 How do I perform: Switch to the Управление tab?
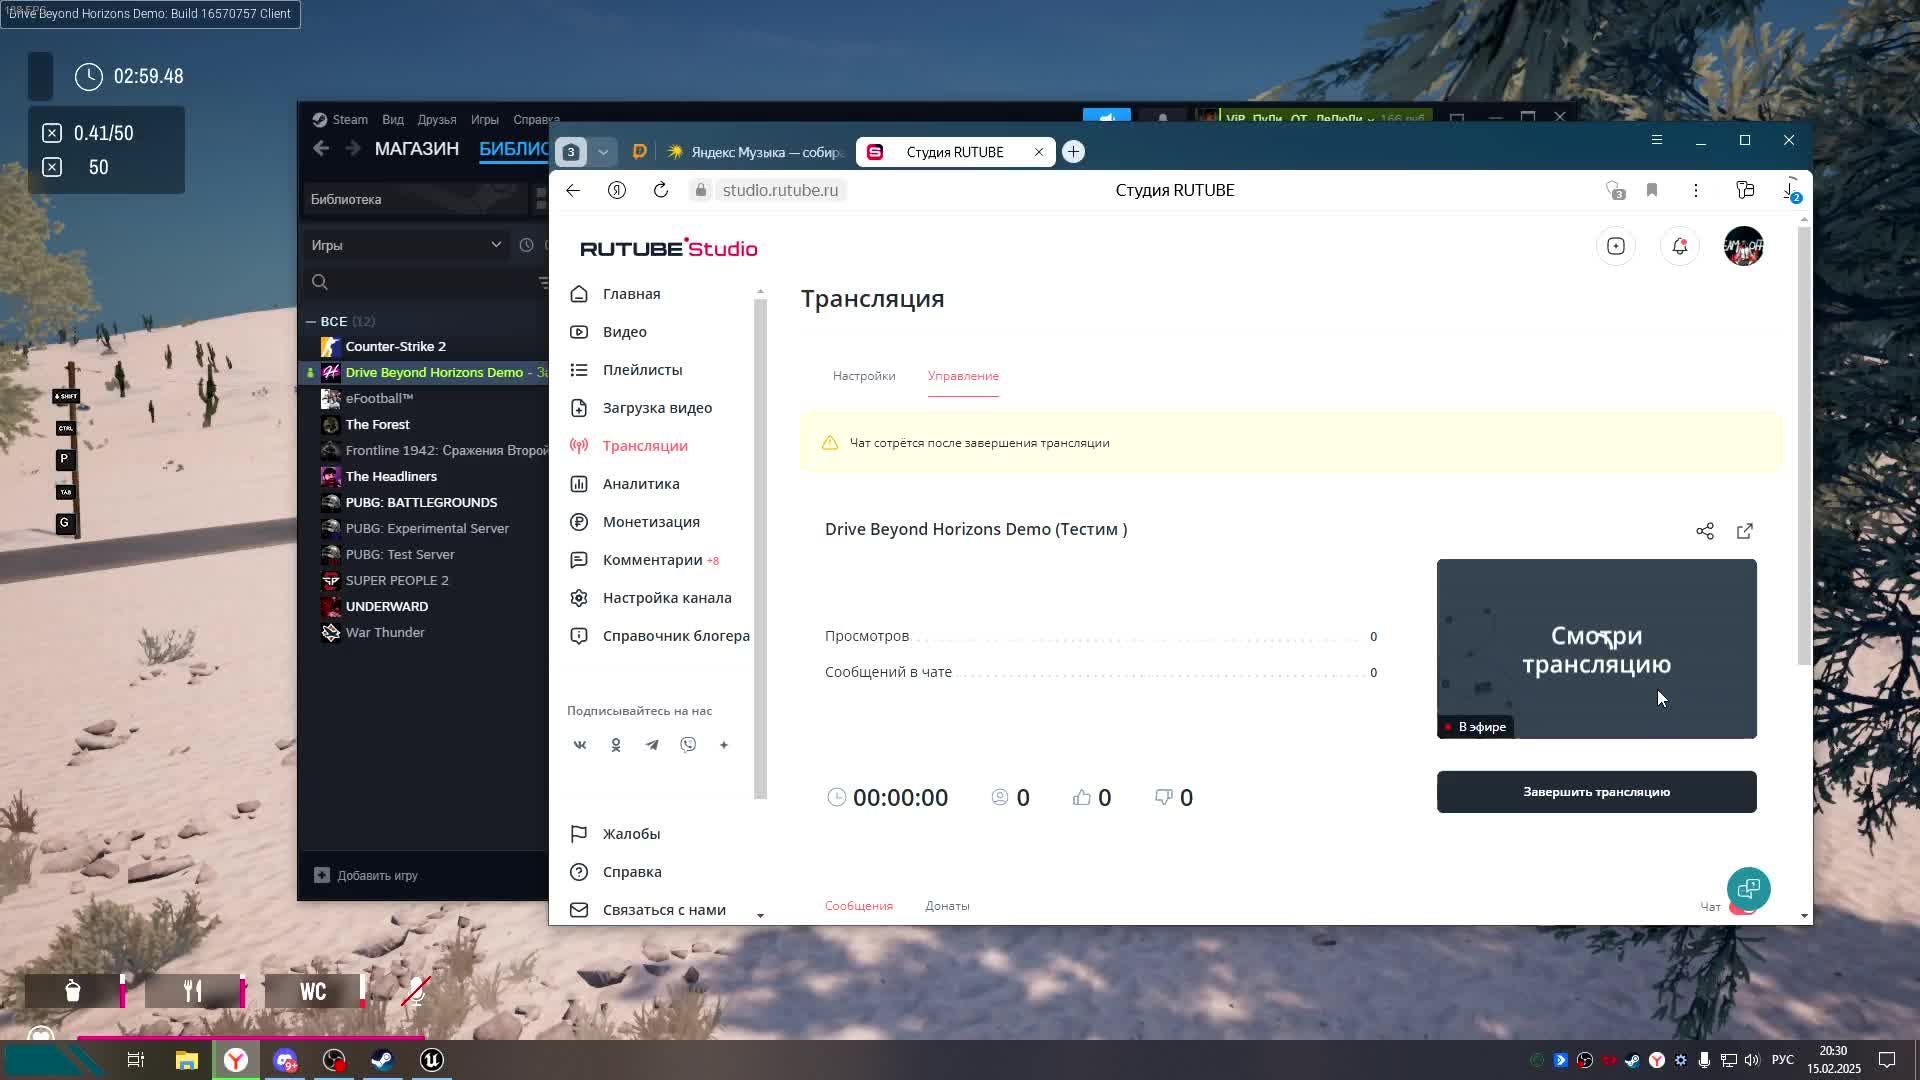click(x=963, y=376)
